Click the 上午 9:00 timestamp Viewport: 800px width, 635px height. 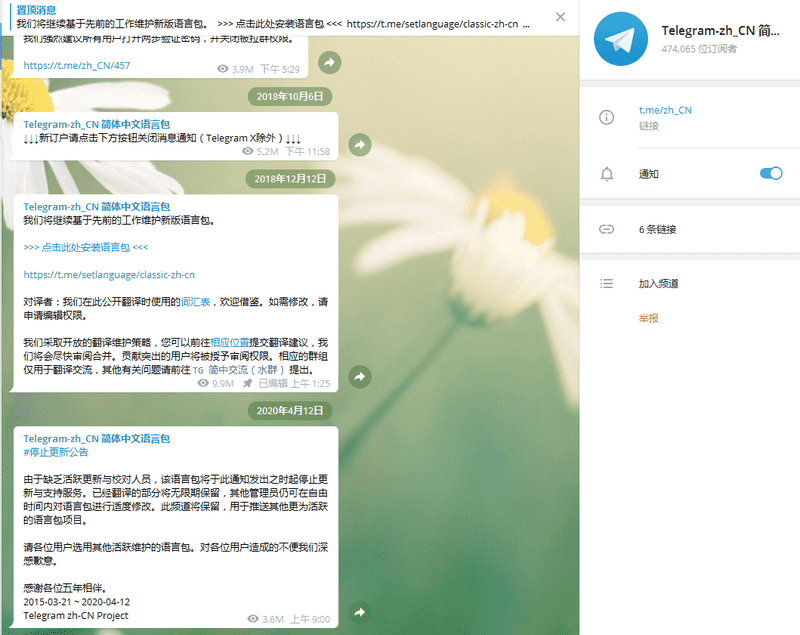tap(310, 619)
